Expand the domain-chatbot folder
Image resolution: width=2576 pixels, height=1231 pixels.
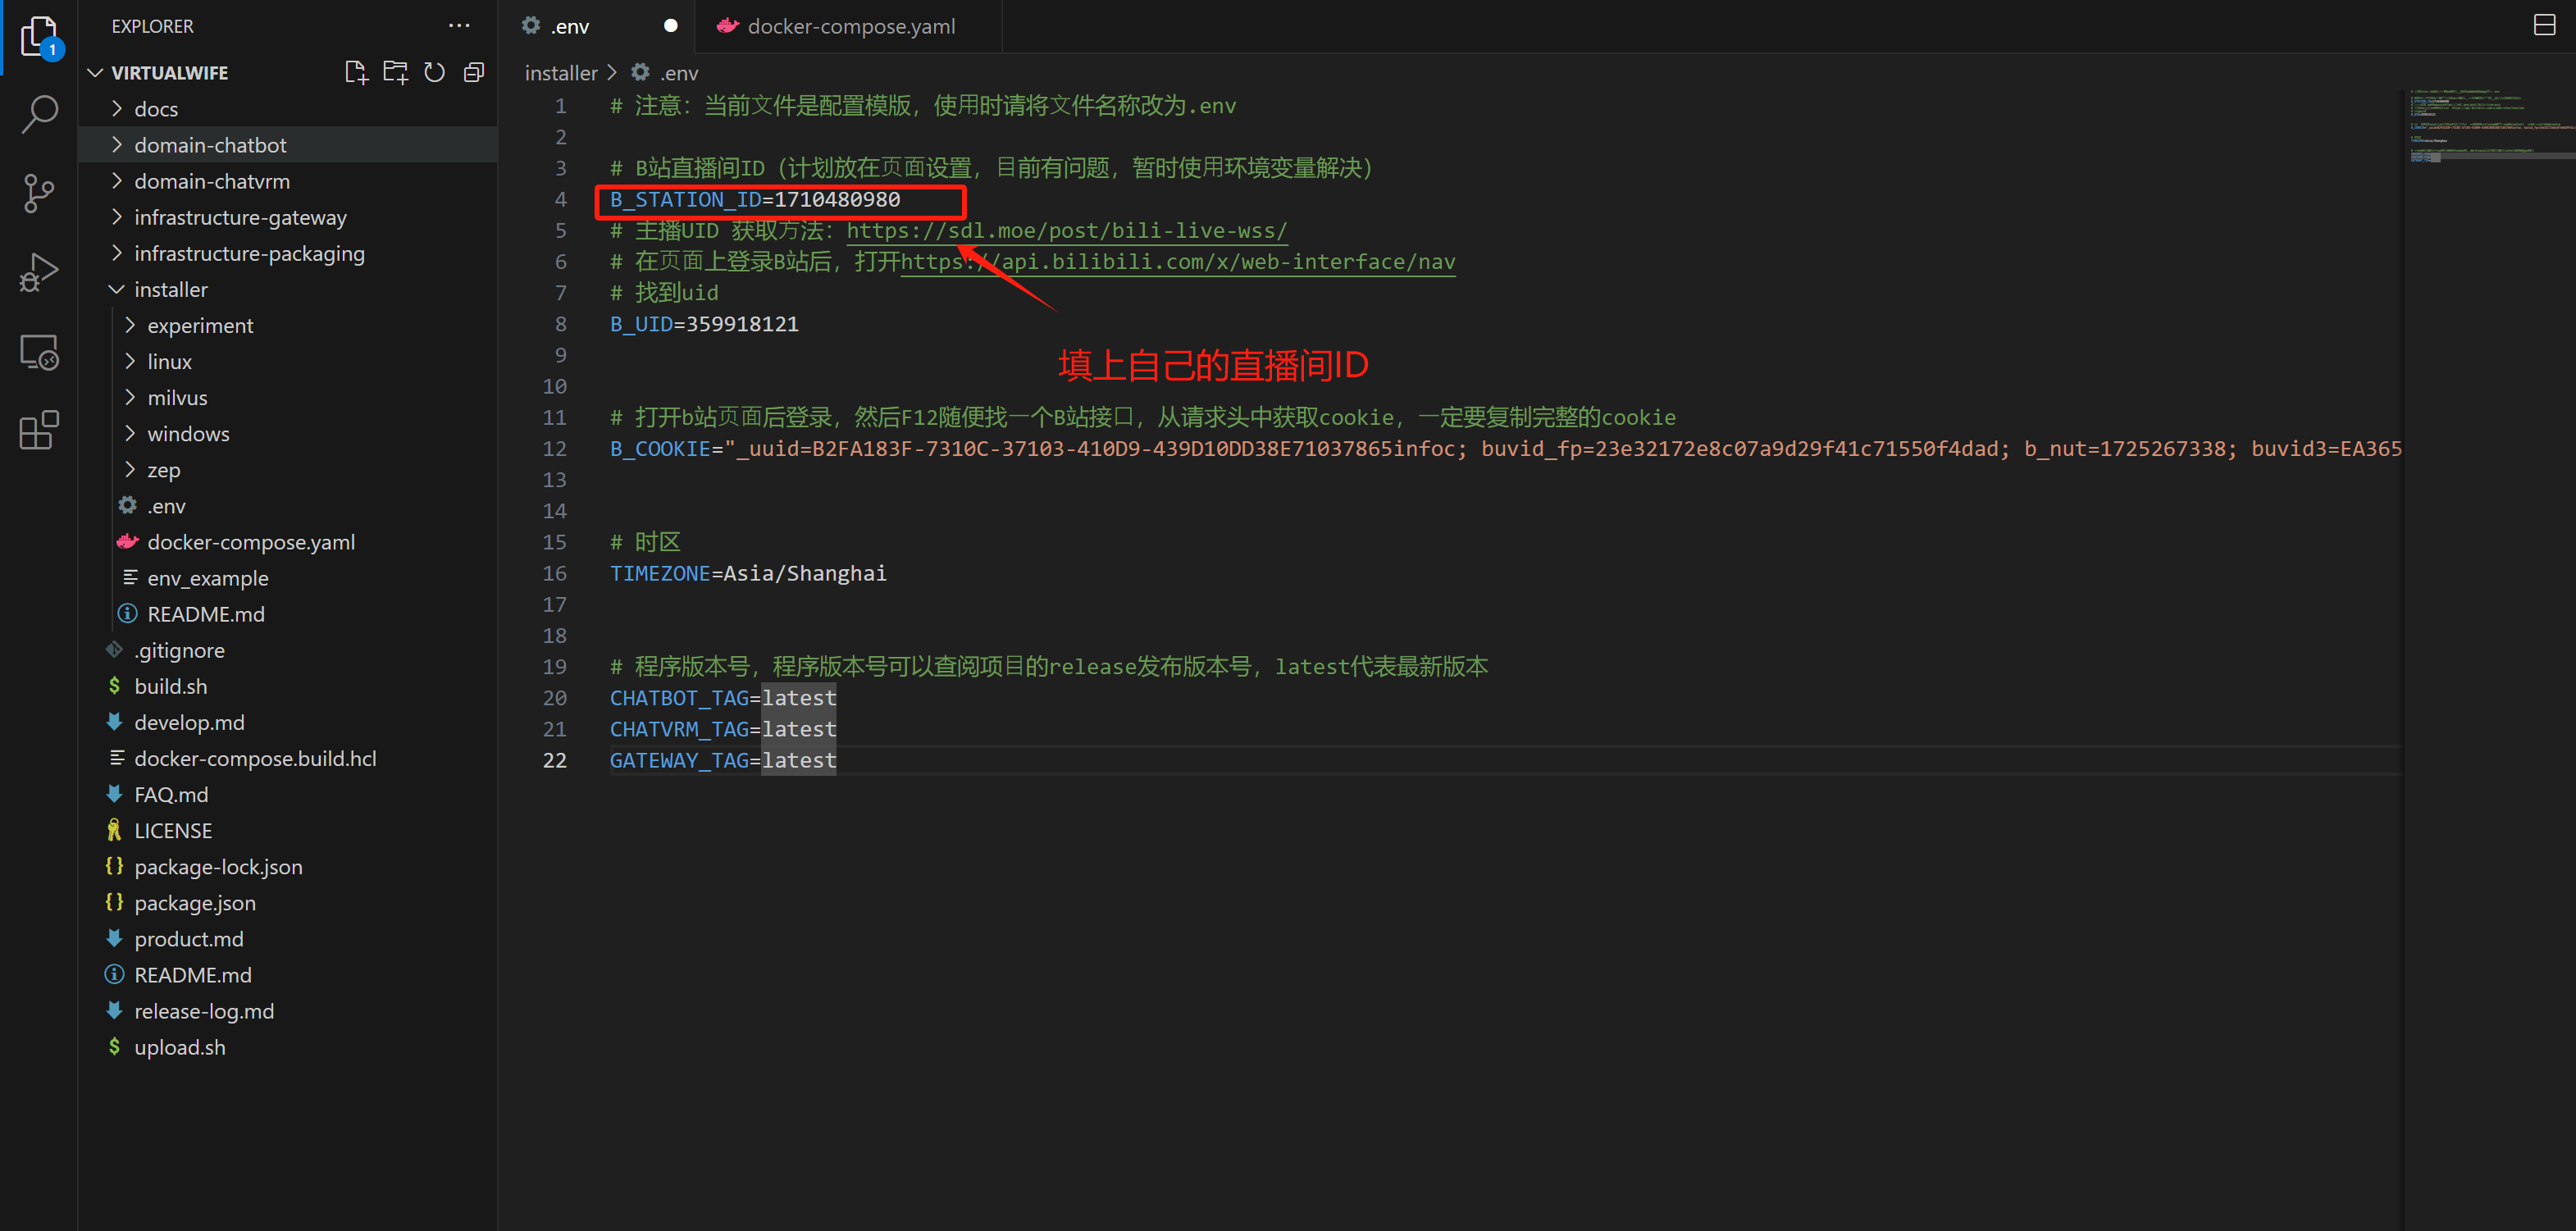pyautogui.click(x=117, y=144)
